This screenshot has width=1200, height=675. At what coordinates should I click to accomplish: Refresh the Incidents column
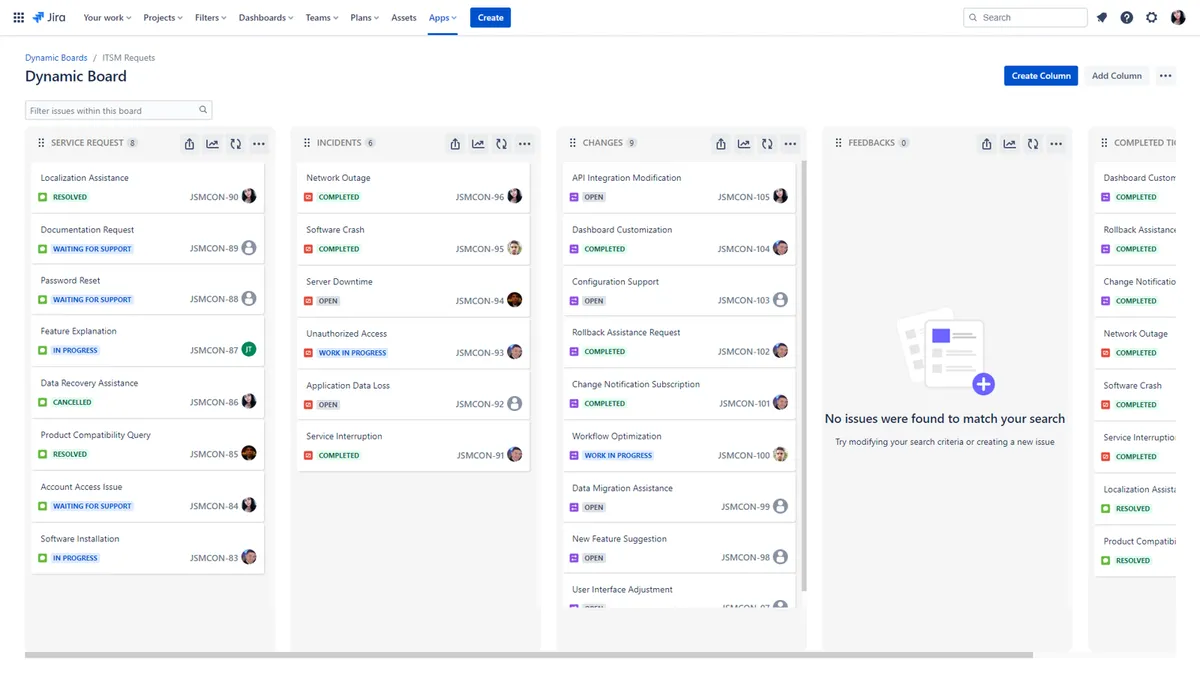(501, 144)
